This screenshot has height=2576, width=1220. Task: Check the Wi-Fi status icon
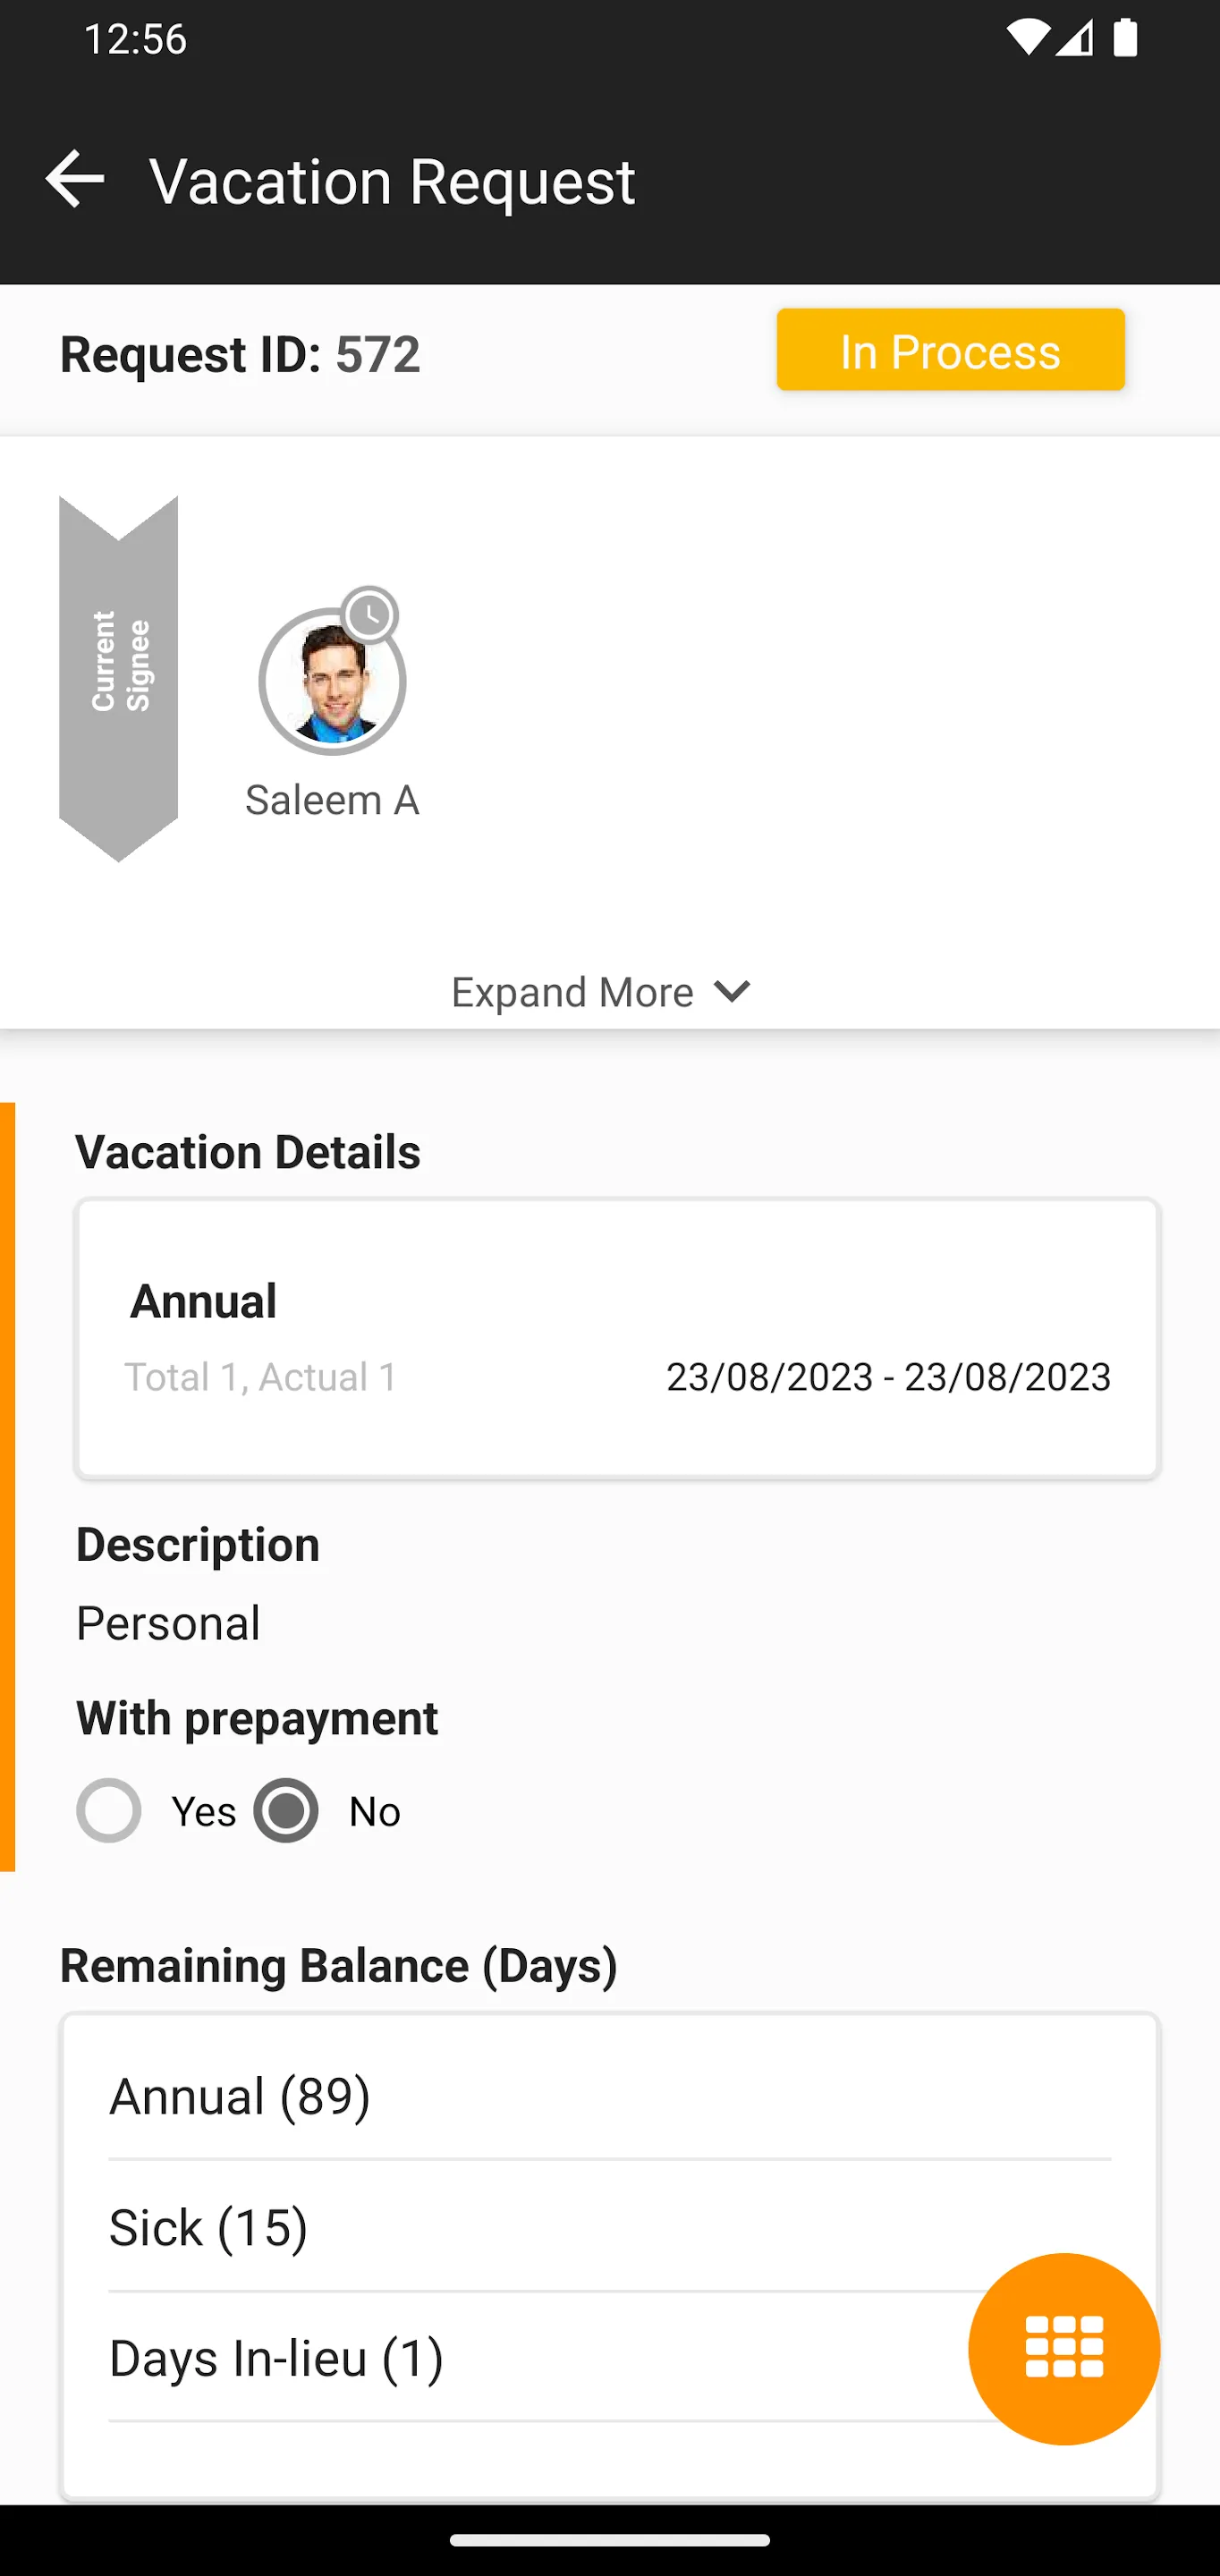[x=1026, y=39]
